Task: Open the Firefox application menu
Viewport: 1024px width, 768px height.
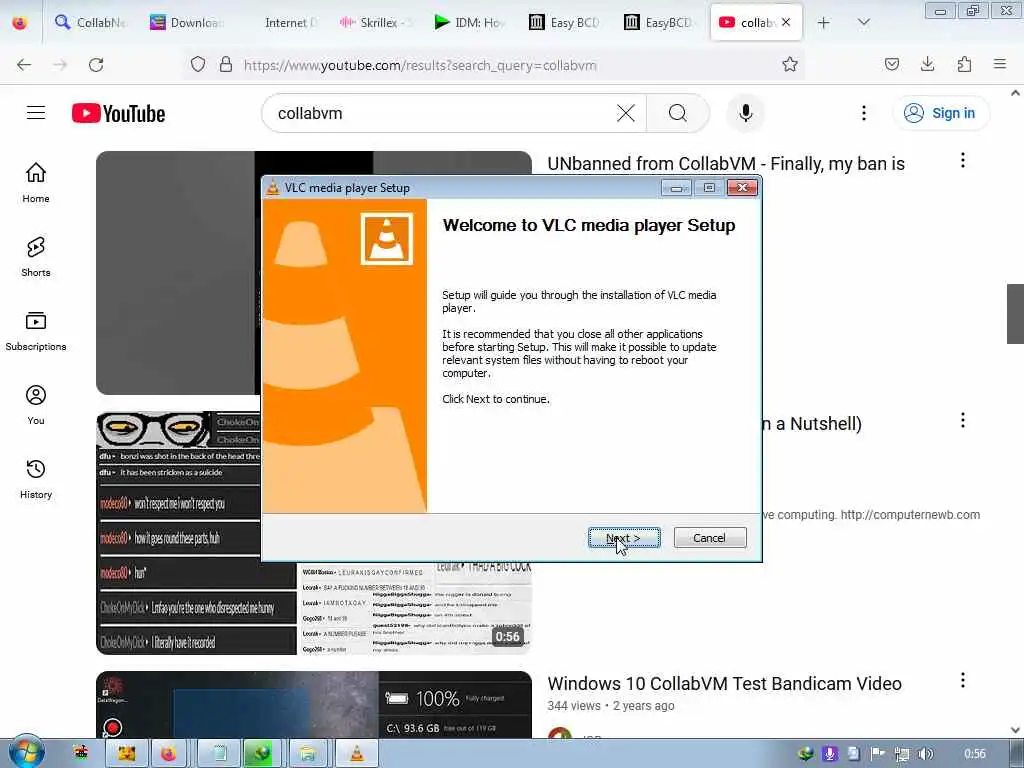Action: click(1000, 65)
